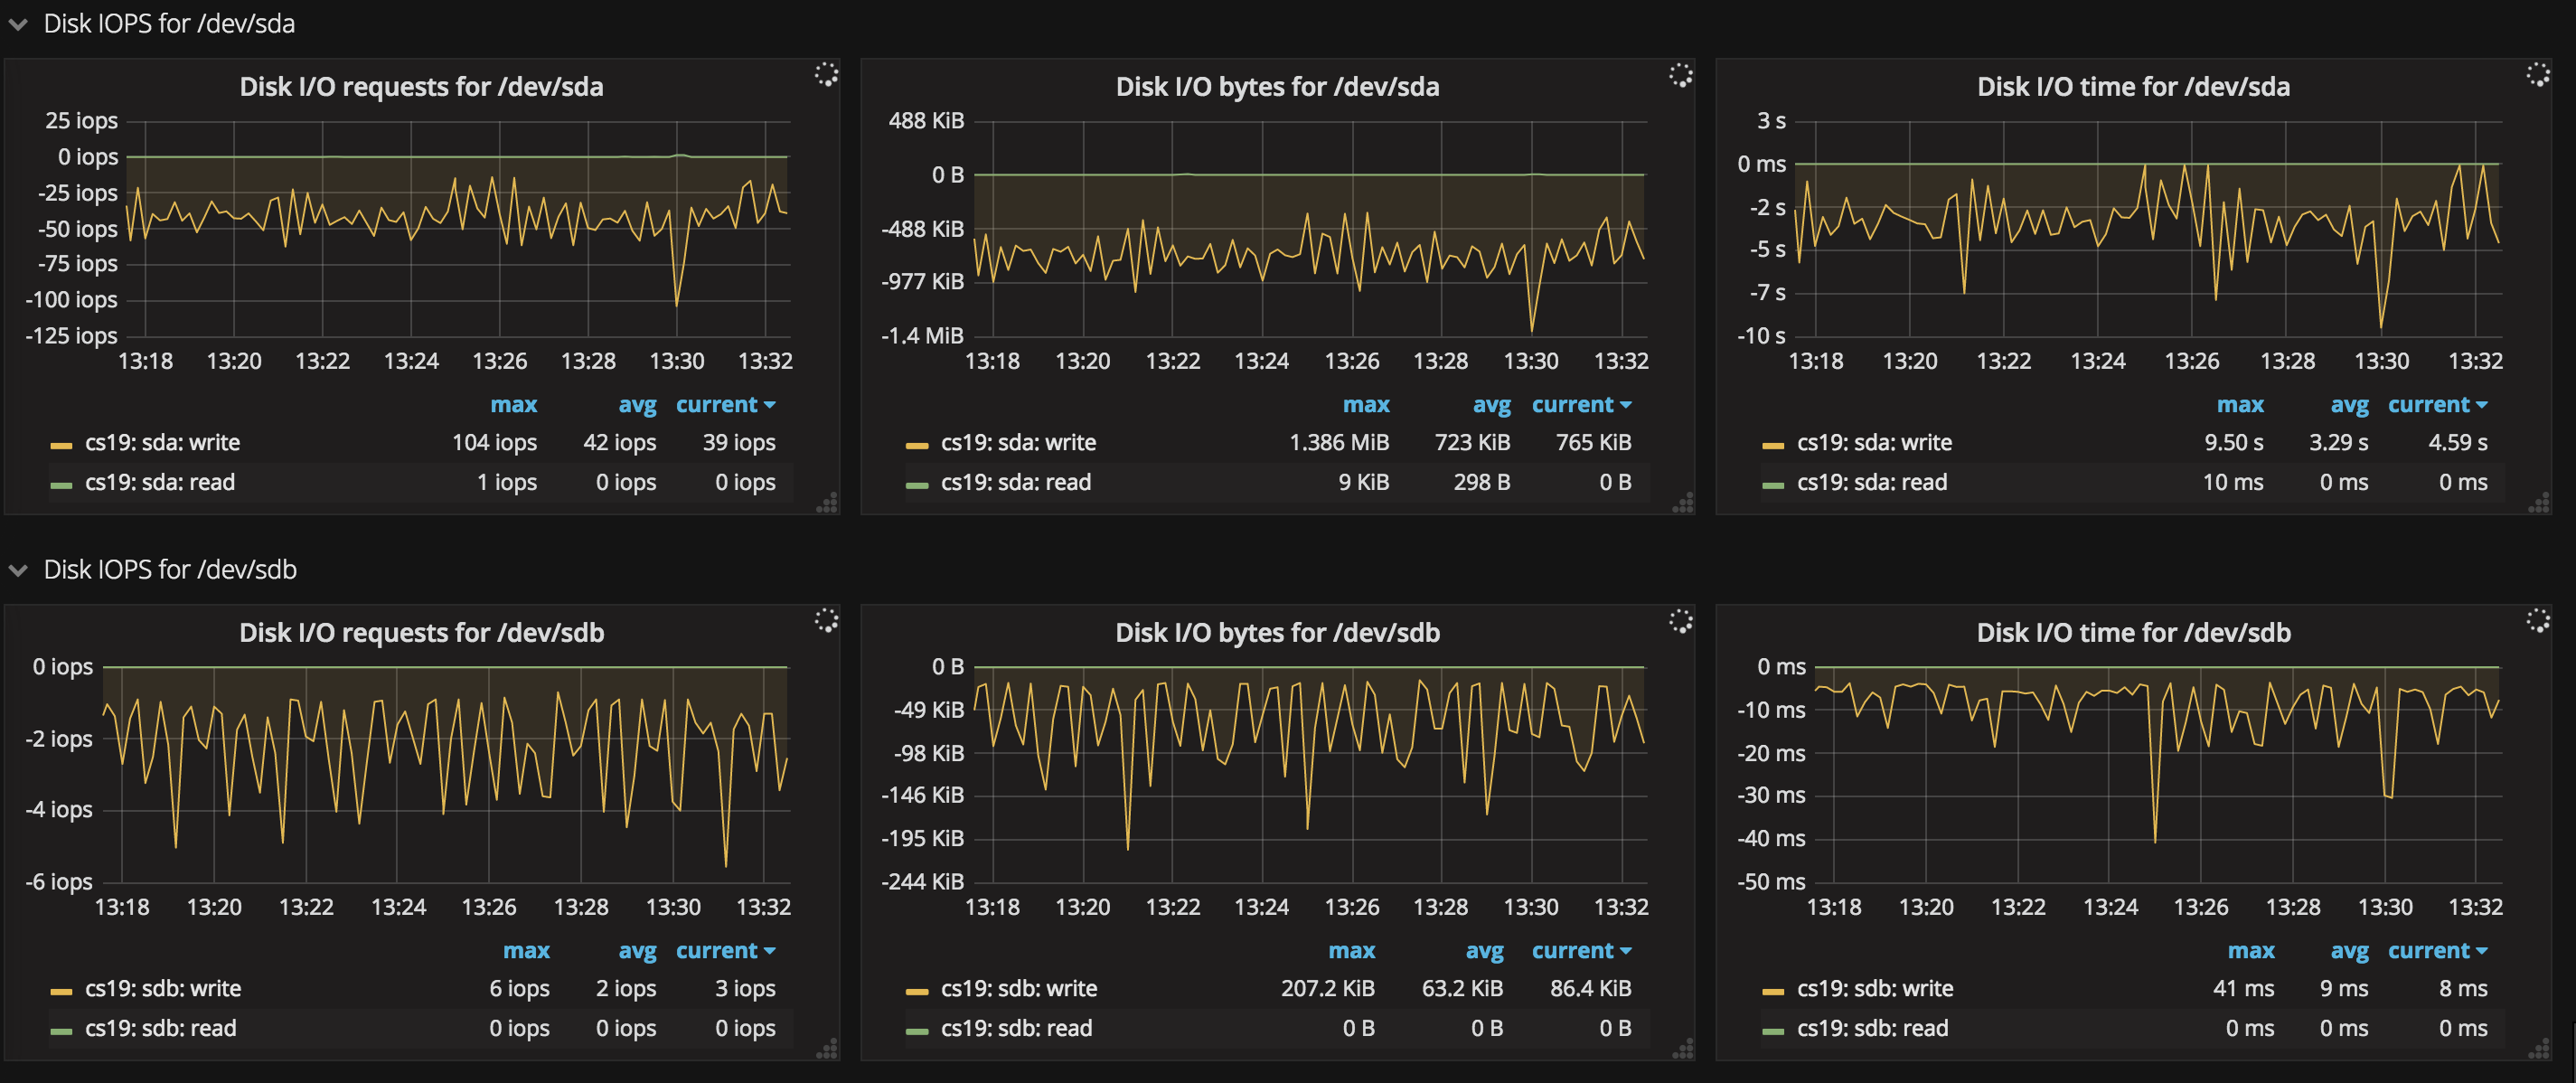
Task: Sort sdb bytes legend by avg
Action: point(1484,951)
